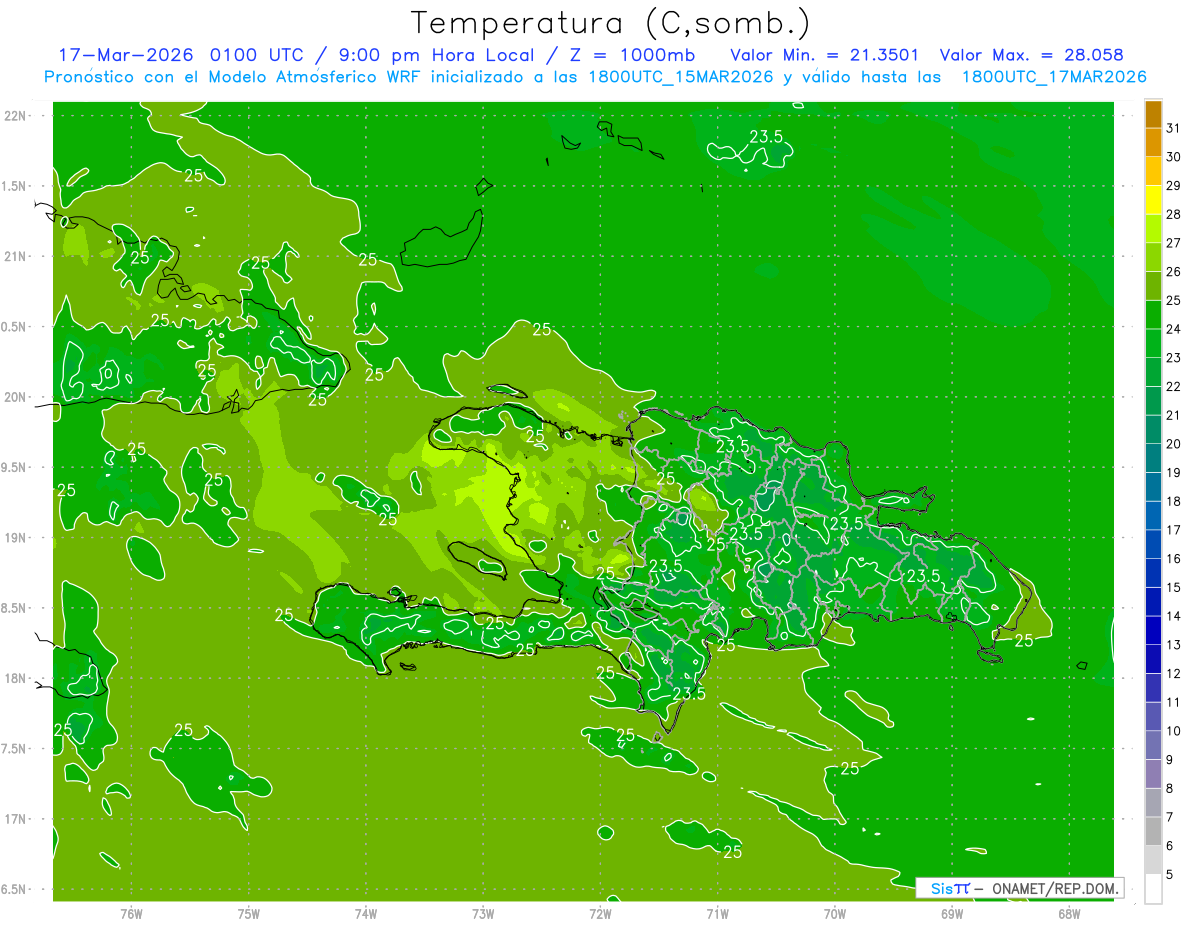Click the '0.5N' latitude axis label
The image size is (1200, 927).
14,326
